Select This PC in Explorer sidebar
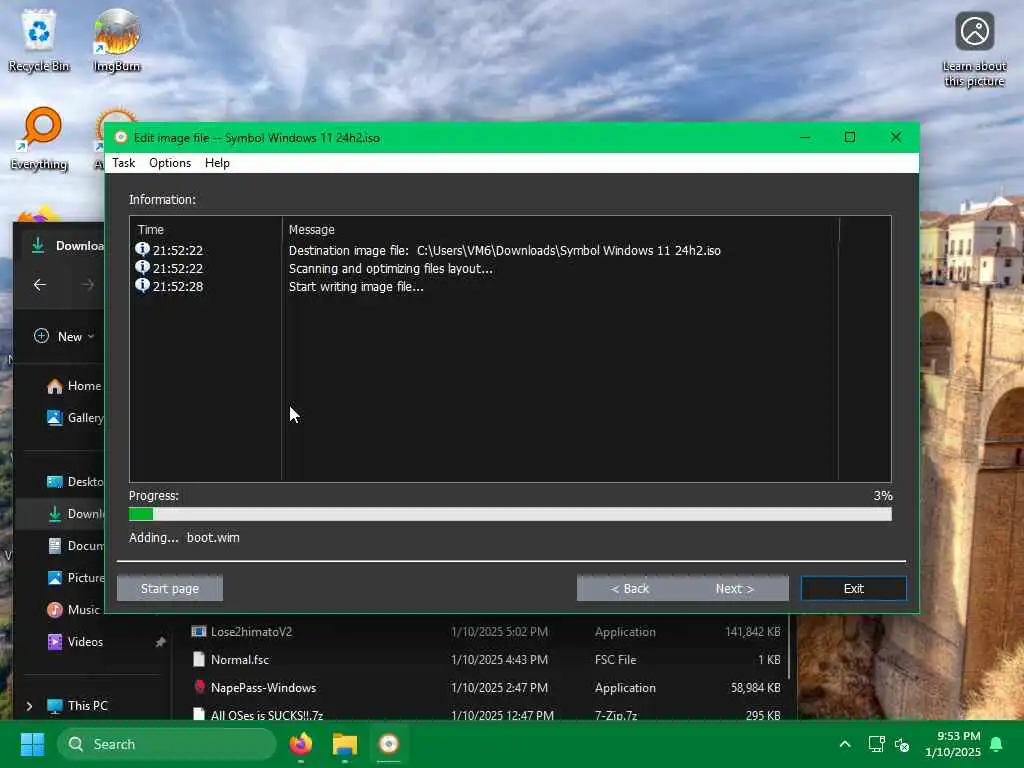The image size is (1024, 768). [x=77, y=705]
